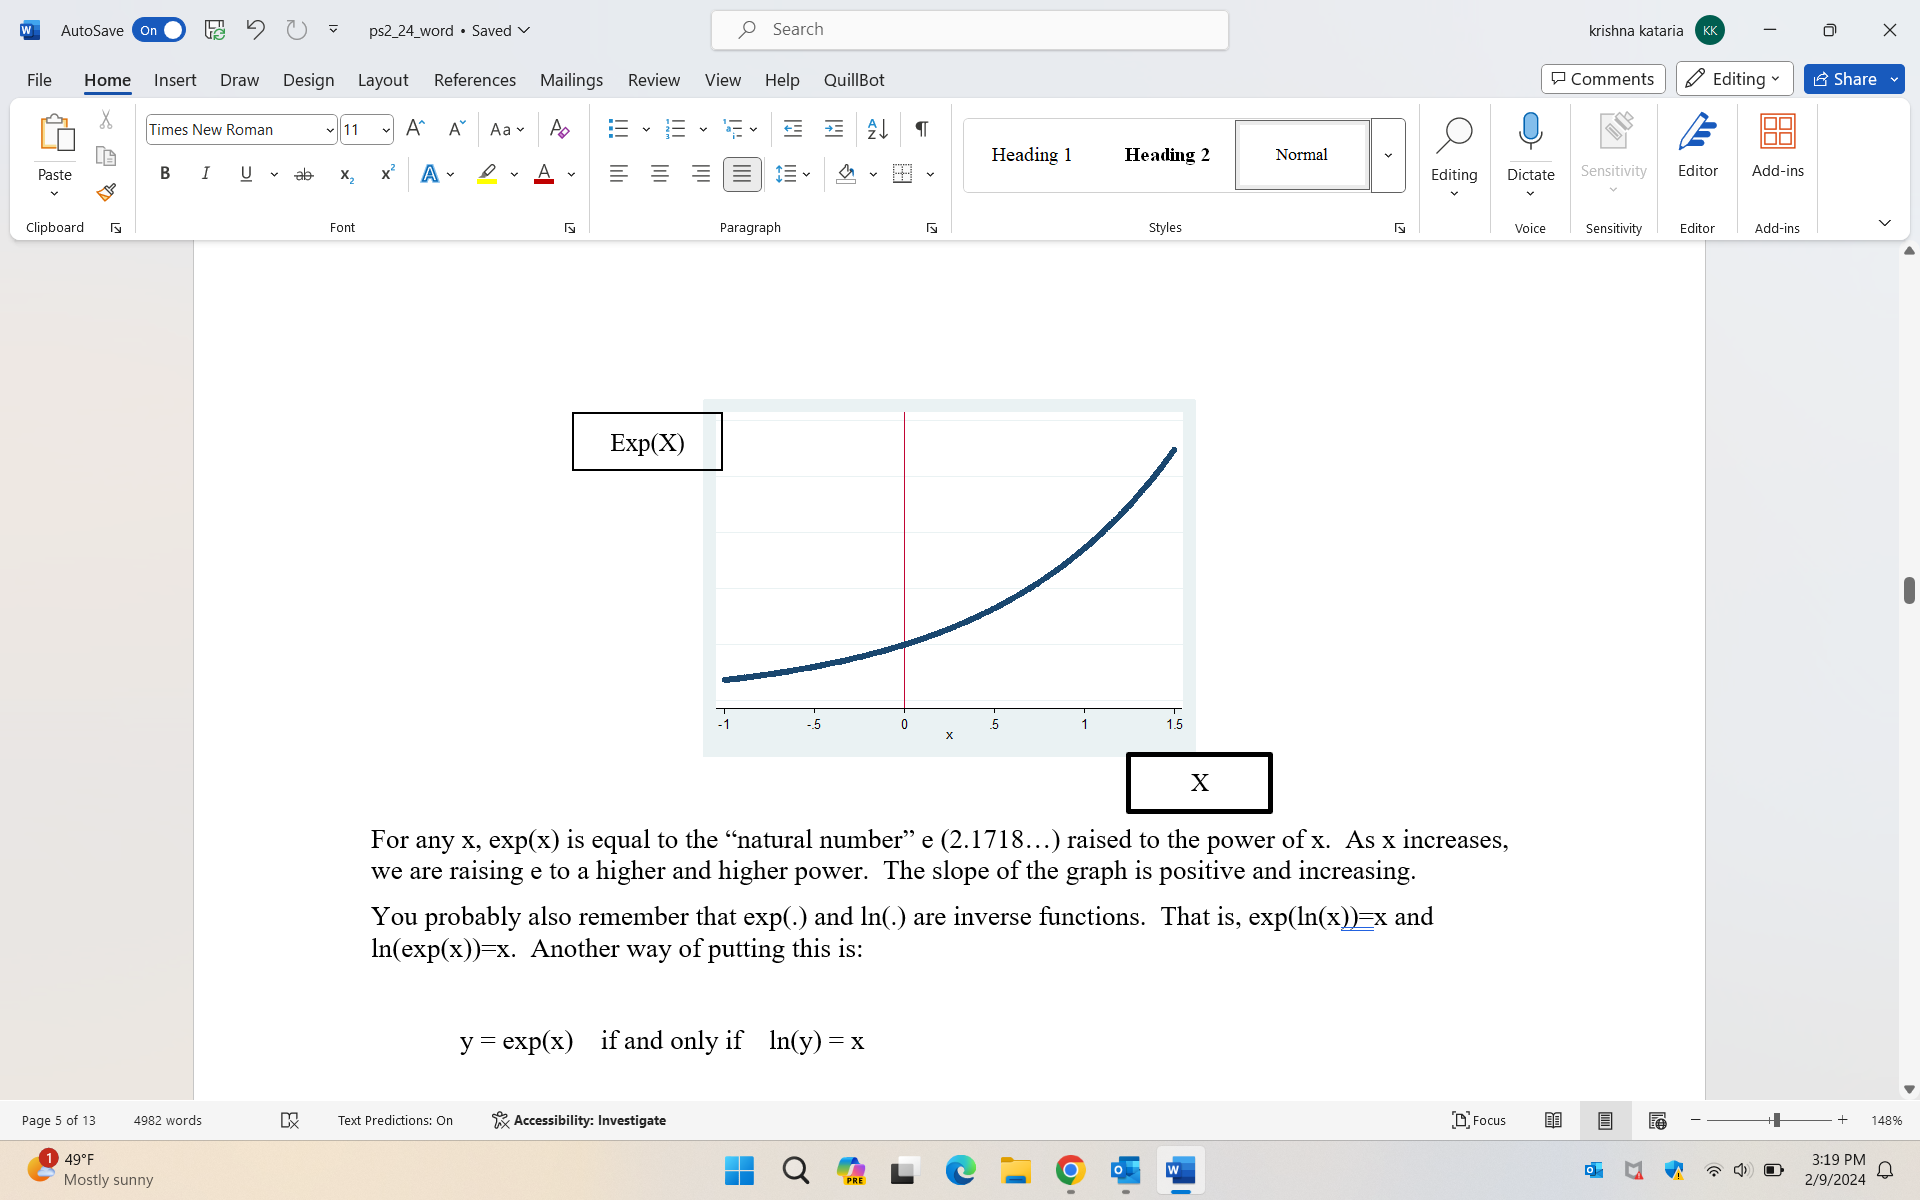Click the Share button
Image resolution: width=1920 pixels, height=1200 pixels.
pos(1845,79)
